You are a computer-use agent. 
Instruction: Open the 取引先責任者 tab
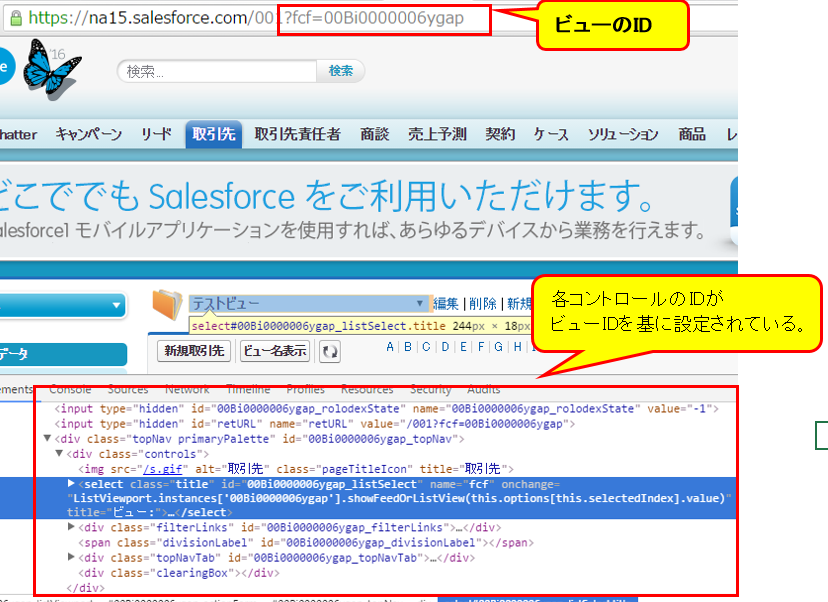(298, 135)
